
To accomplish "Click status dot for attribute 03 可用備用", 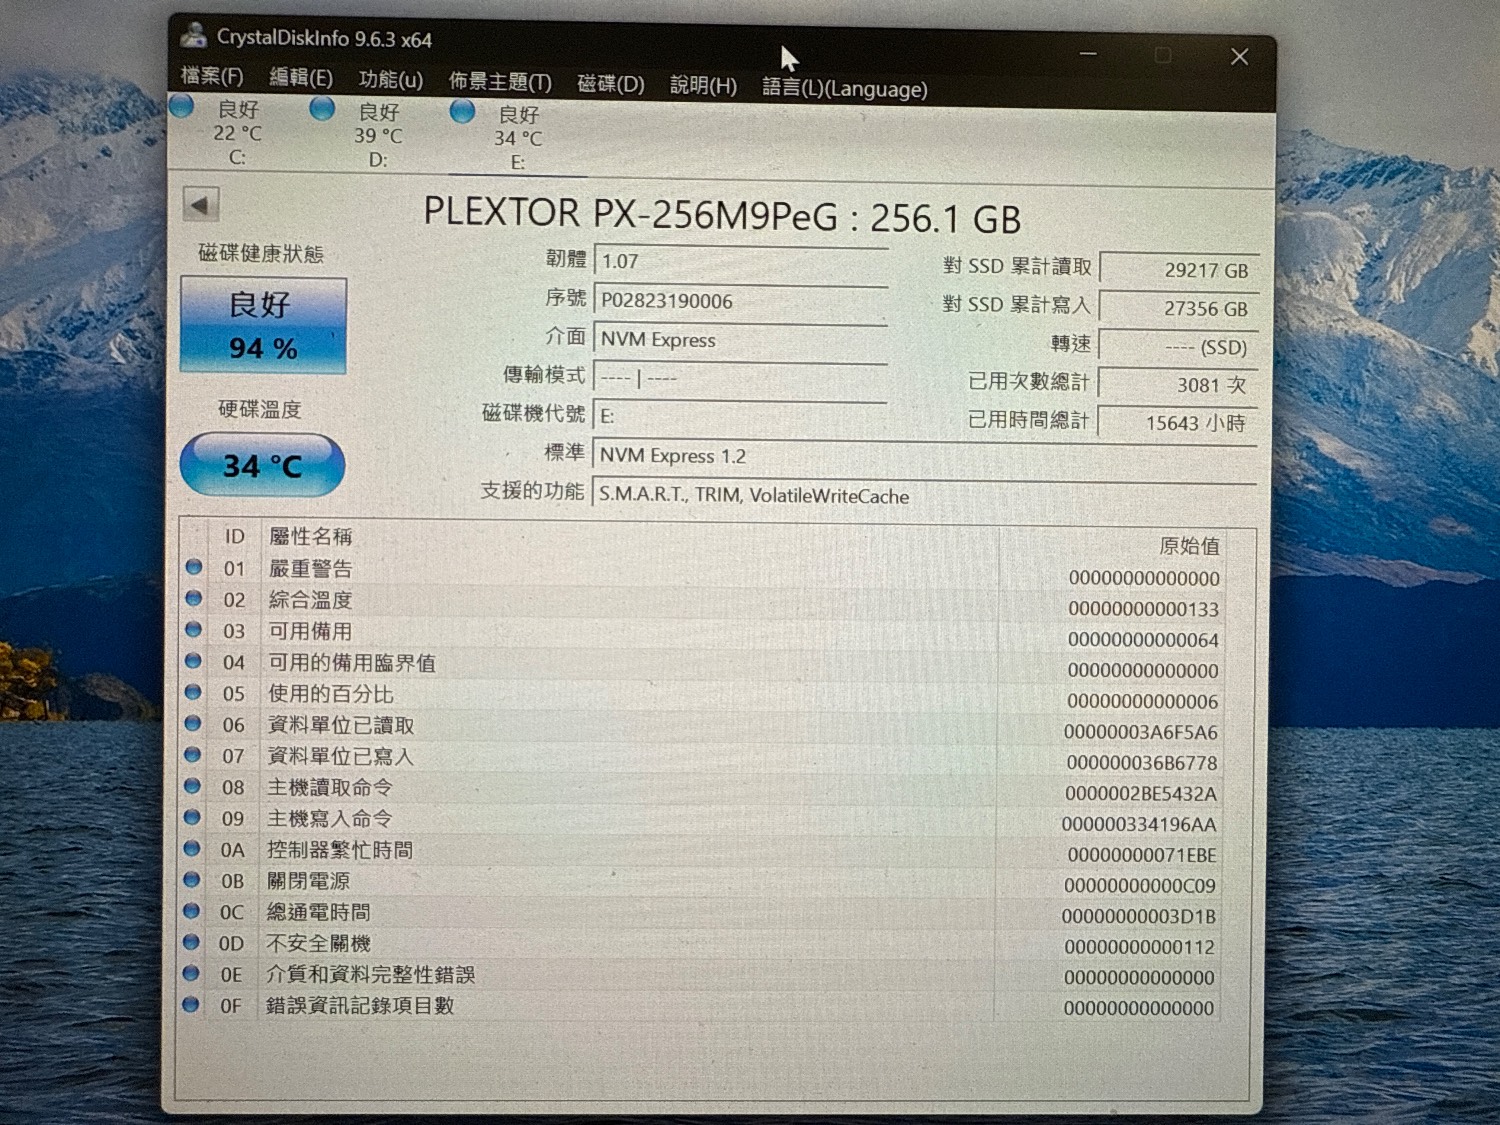I will 194,629.
